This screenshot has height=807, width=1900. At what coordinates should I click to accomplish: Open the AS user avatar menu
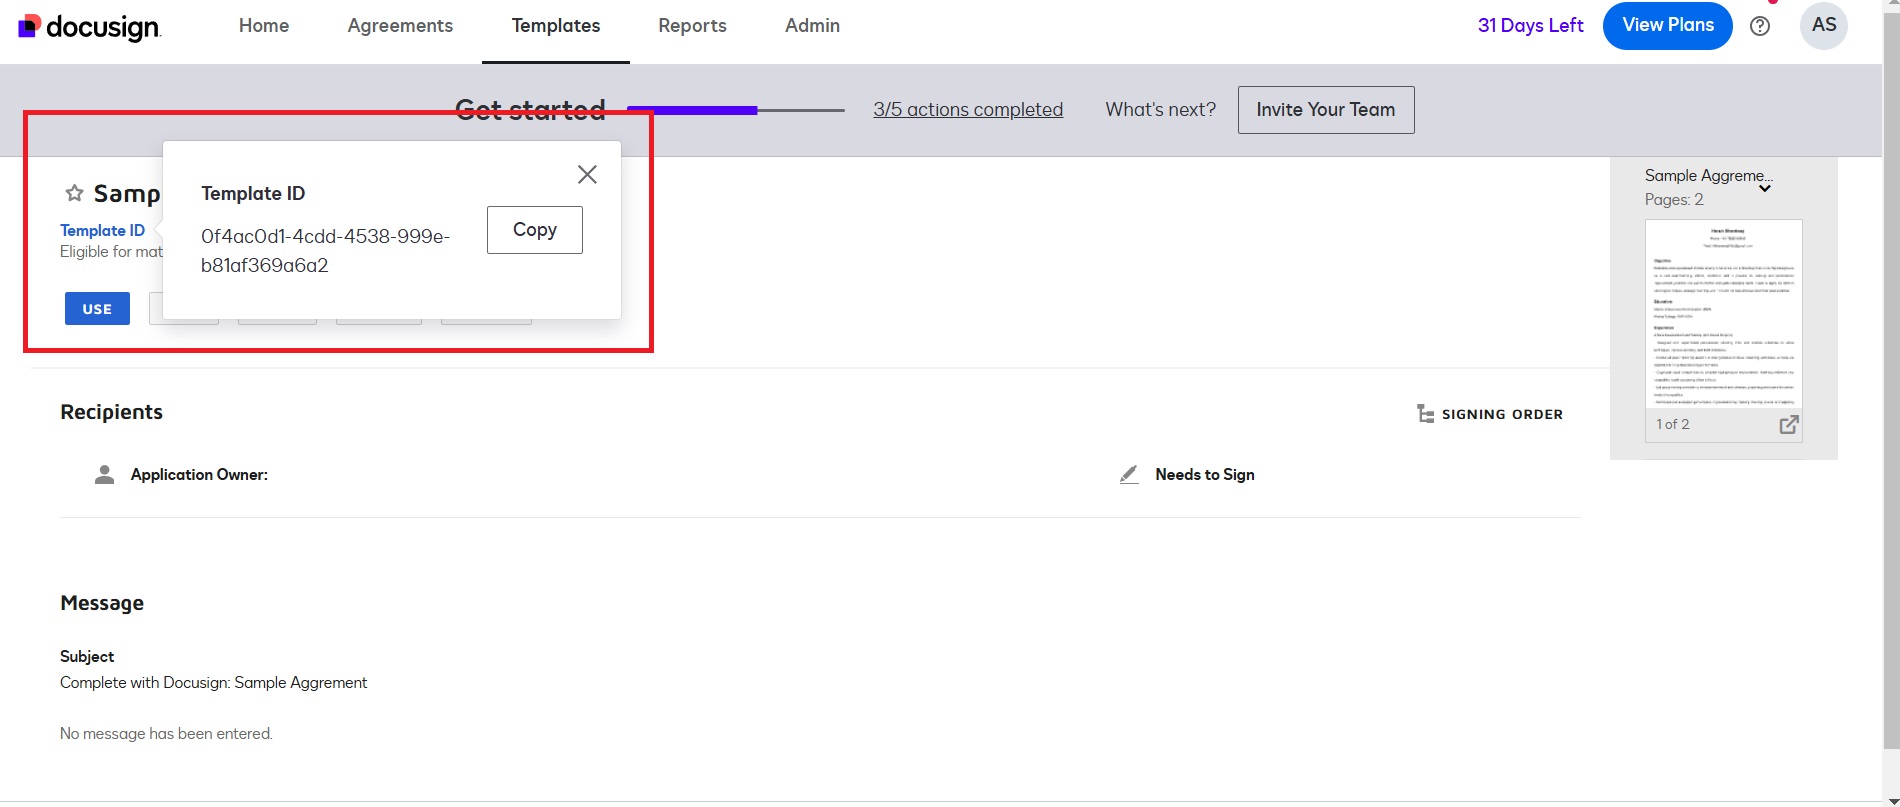tap(1823, 26)
